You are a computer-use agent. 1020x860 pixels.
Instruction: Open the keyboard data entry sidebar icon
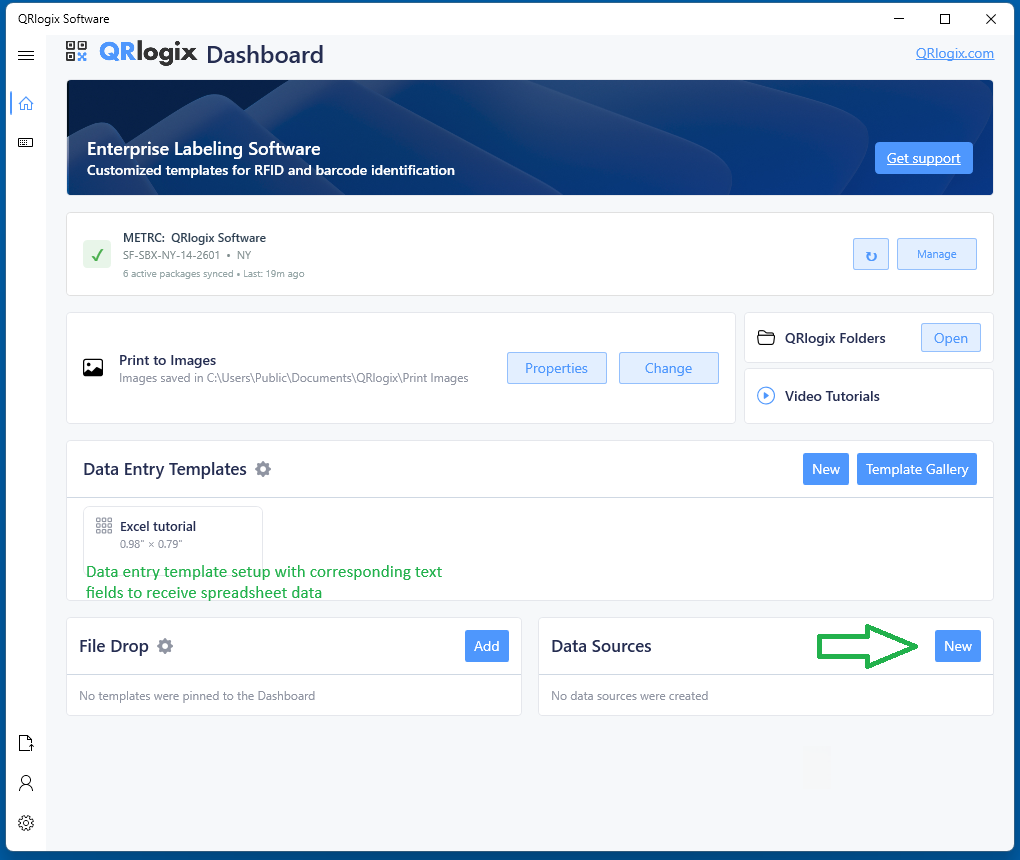(26, 143)
